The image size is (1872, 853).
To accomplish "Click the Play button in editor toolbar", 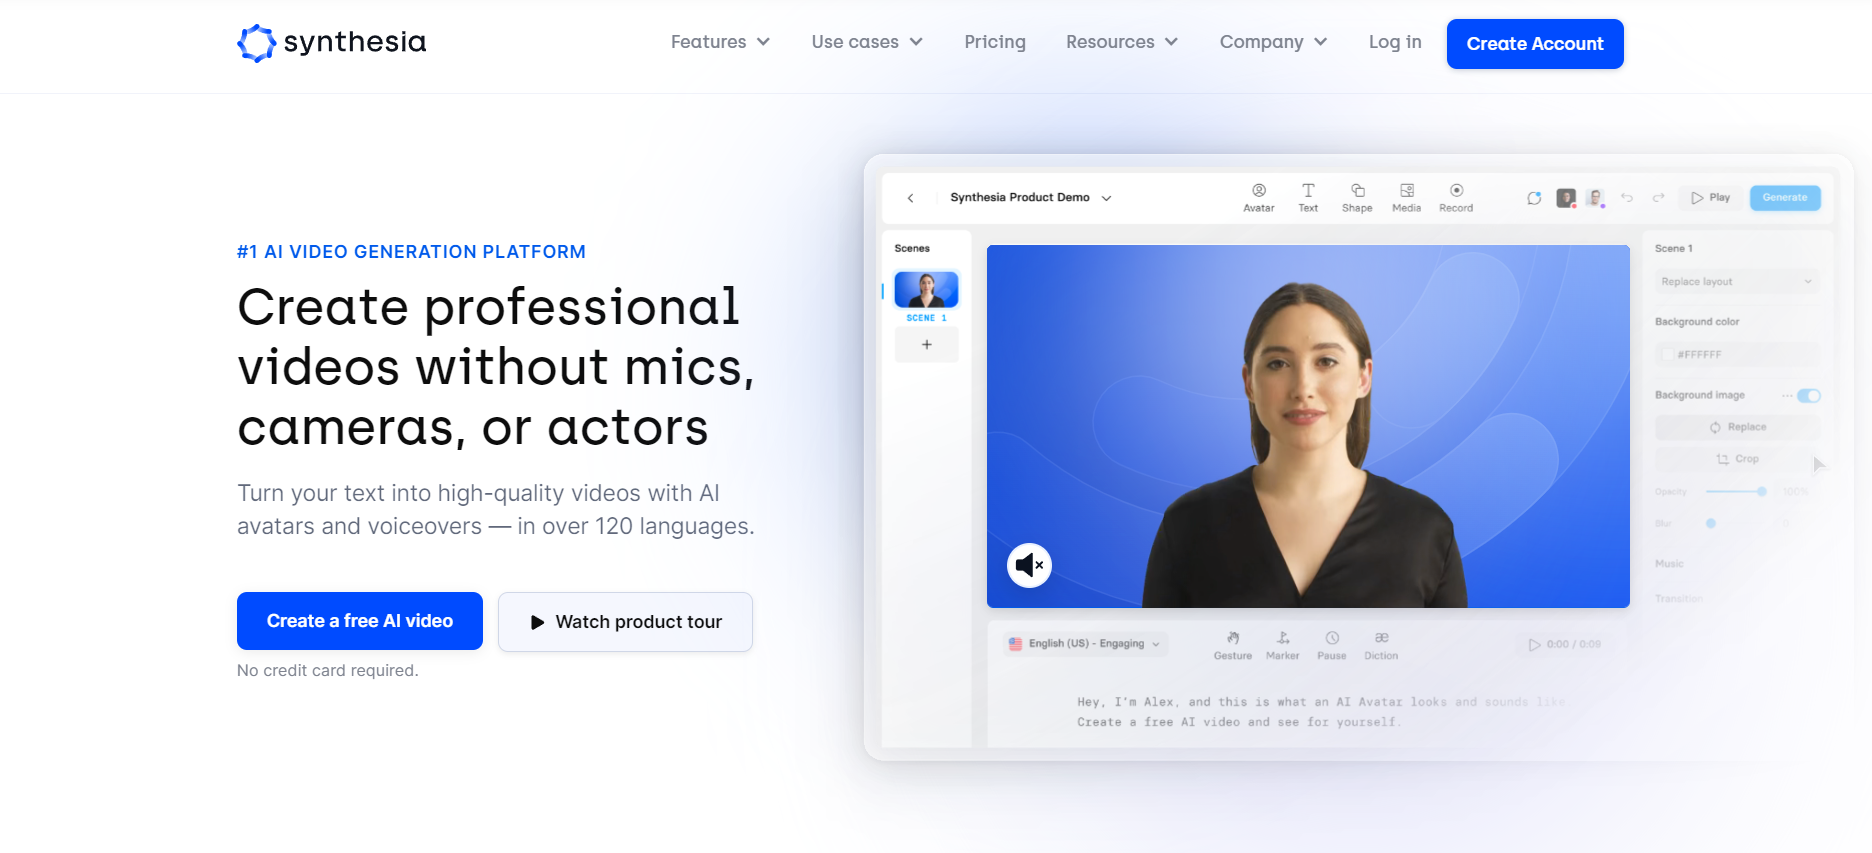I will [x=1710, y=198].
